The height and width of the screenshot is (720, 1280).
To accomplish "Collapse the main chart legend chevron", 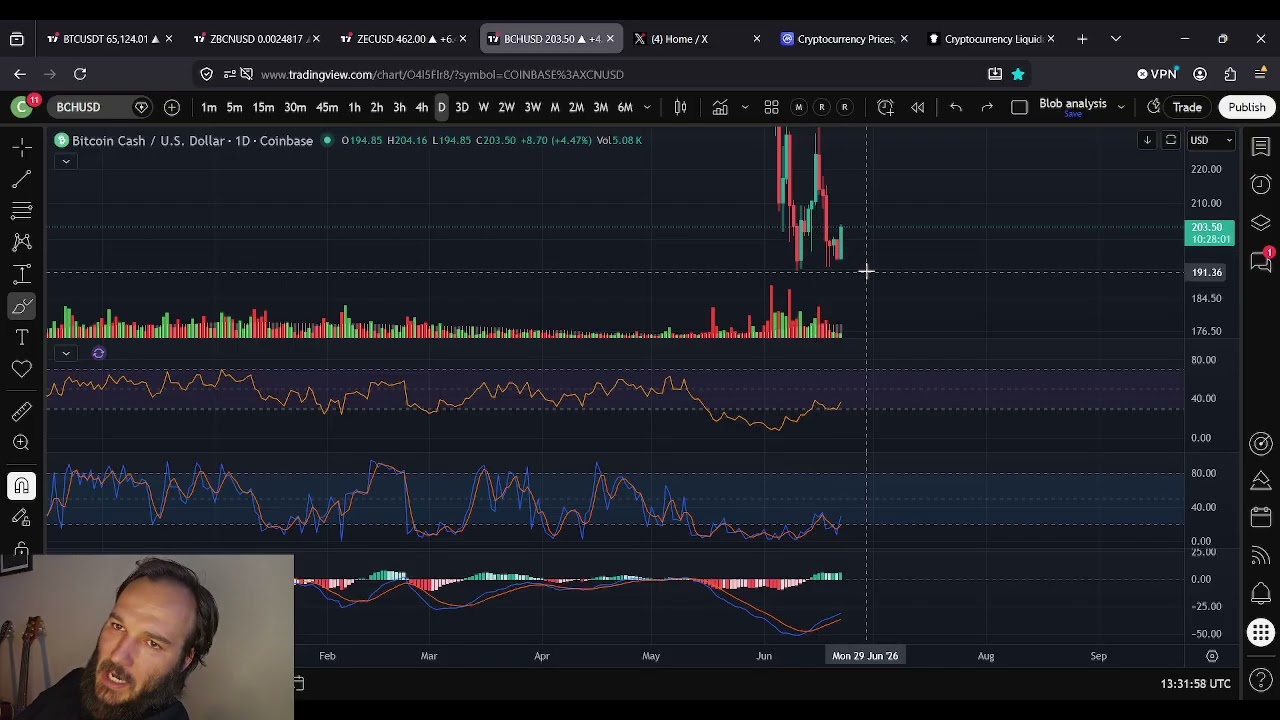I will (x=65, y=161).
